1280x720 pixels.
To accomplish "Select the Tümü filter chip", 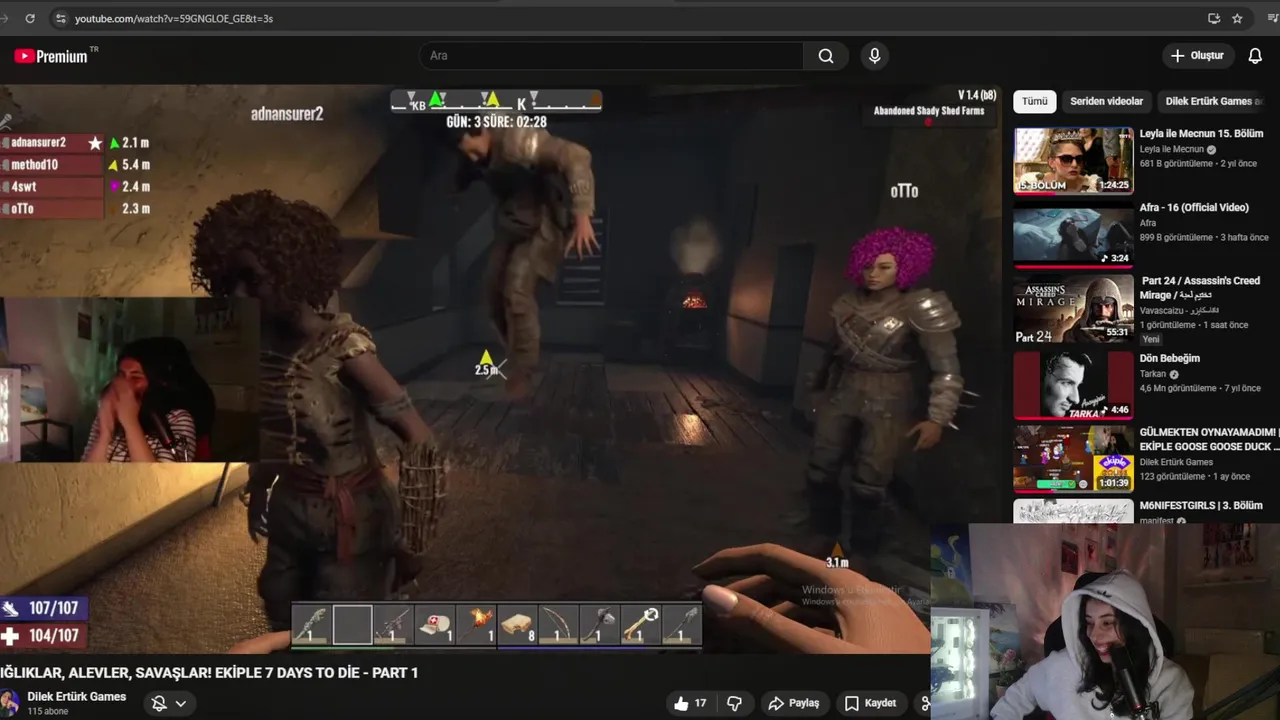I will 1035,101.
